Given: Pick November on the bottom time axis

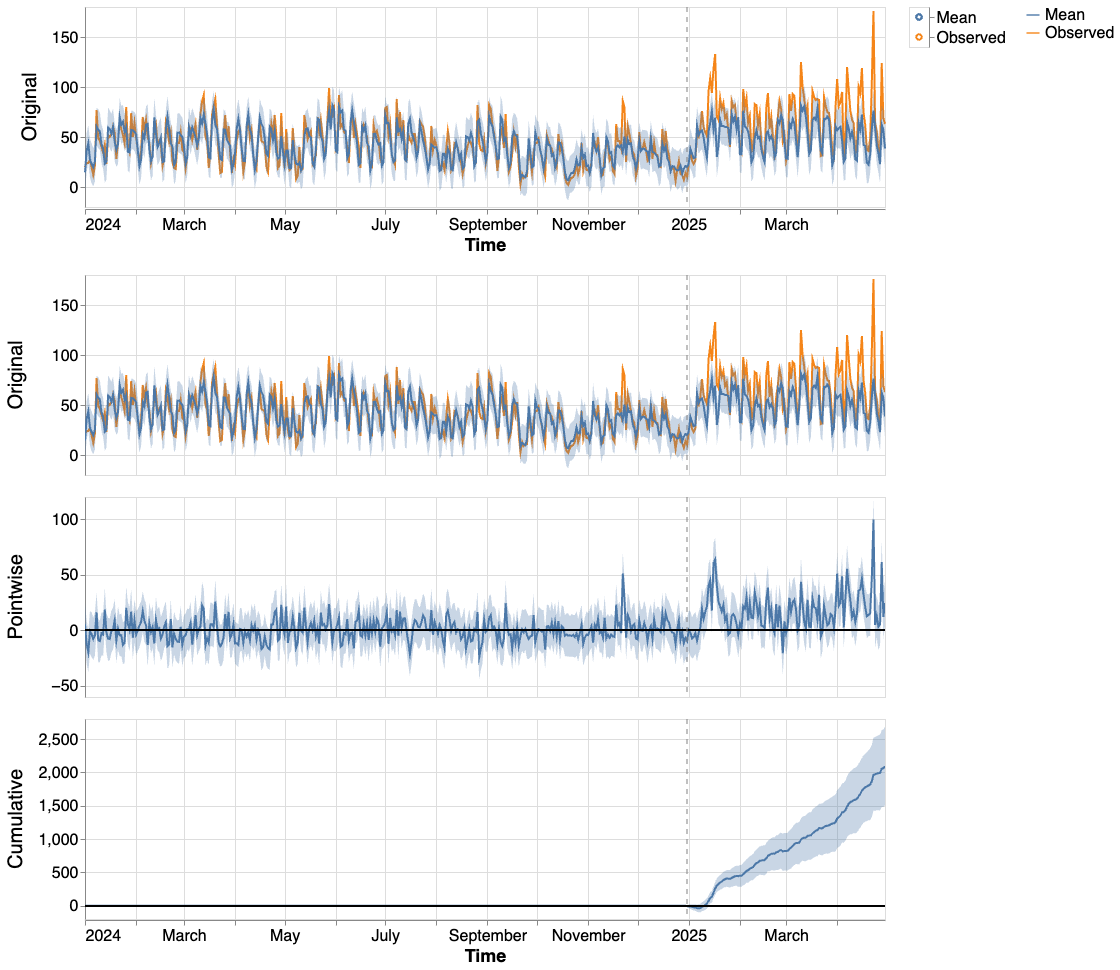Looking at the screenshot, I should point(588,936).
